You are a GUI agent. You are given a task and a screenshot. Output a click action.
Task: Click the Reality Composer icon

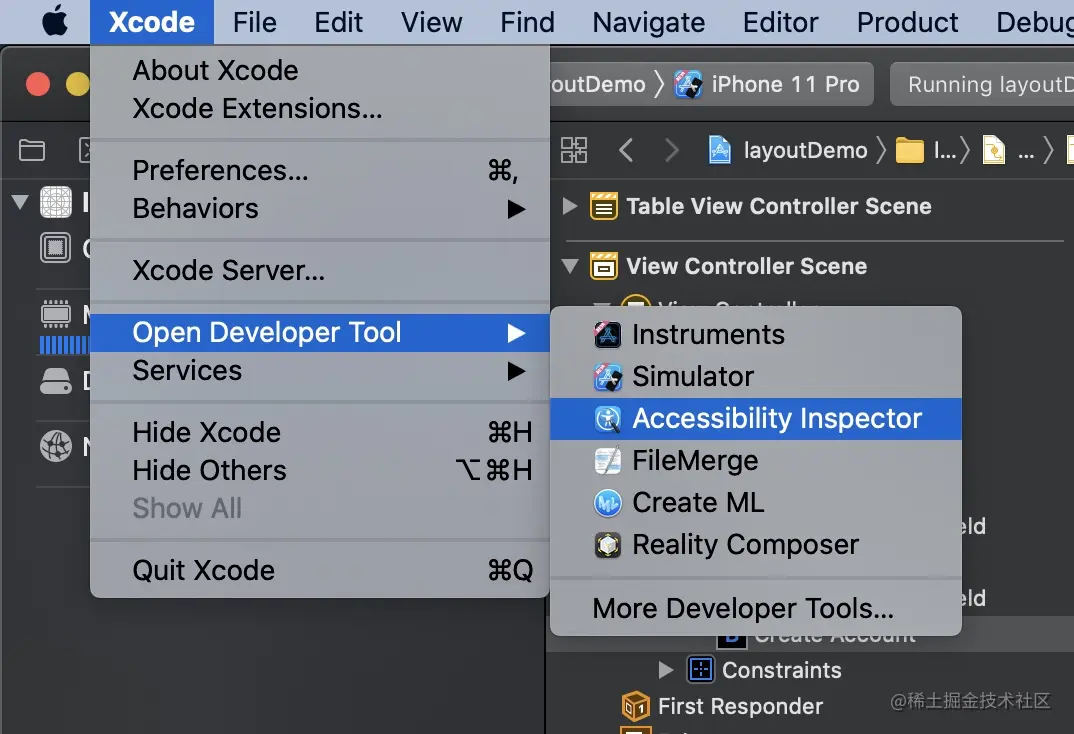click(608, 545)
